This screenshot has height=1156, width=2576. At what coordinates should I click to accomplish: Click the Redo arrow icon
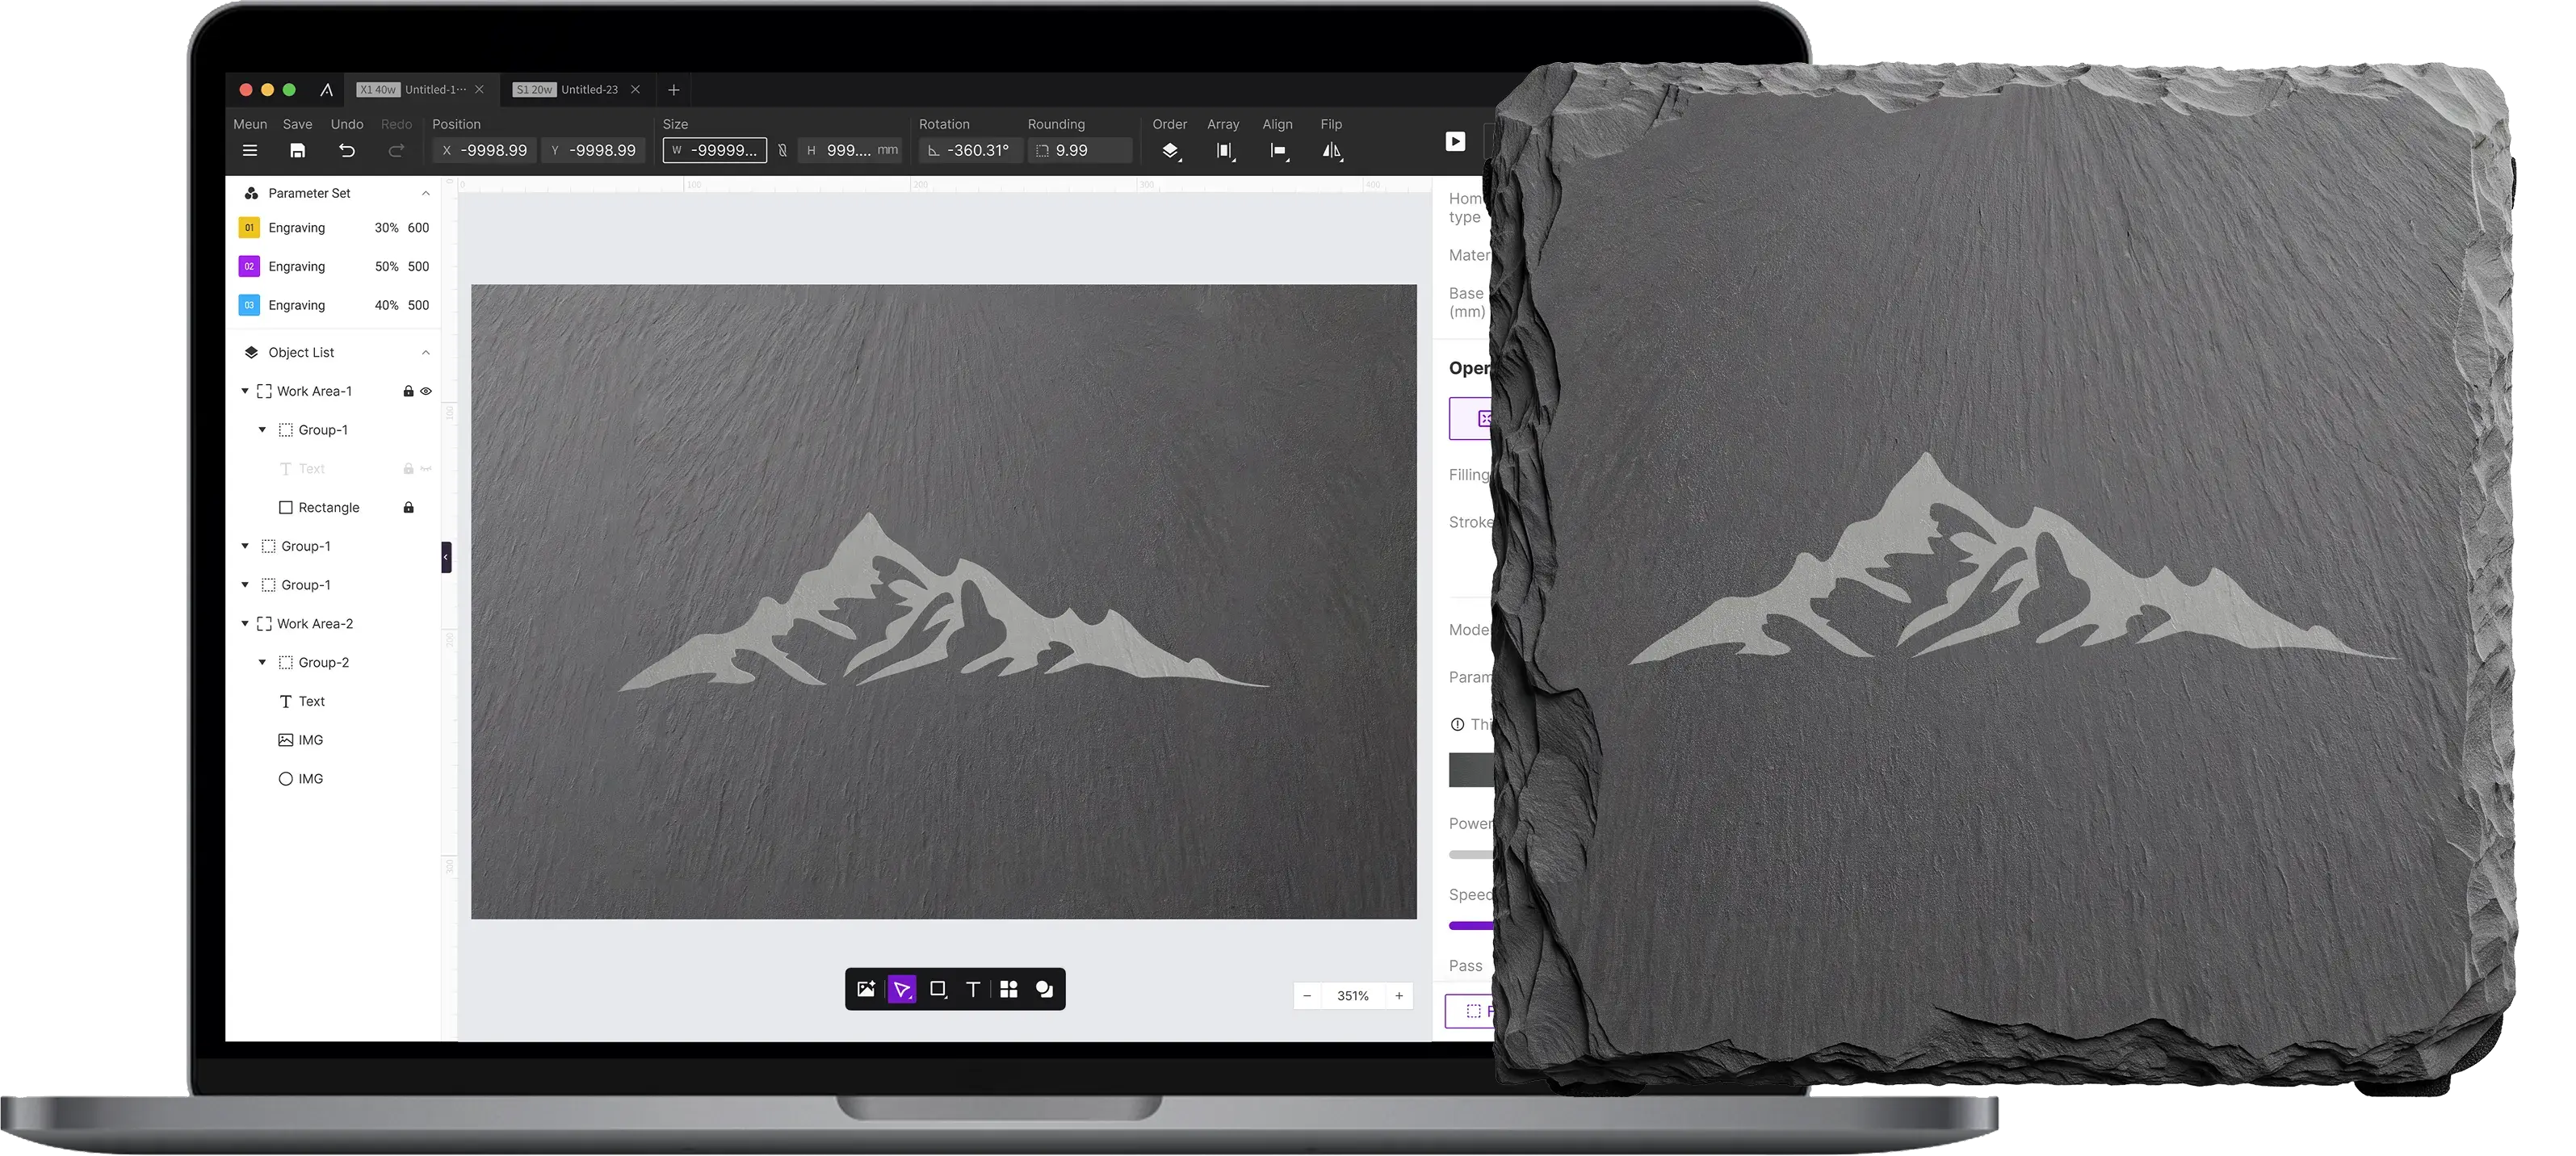point(396,151)
